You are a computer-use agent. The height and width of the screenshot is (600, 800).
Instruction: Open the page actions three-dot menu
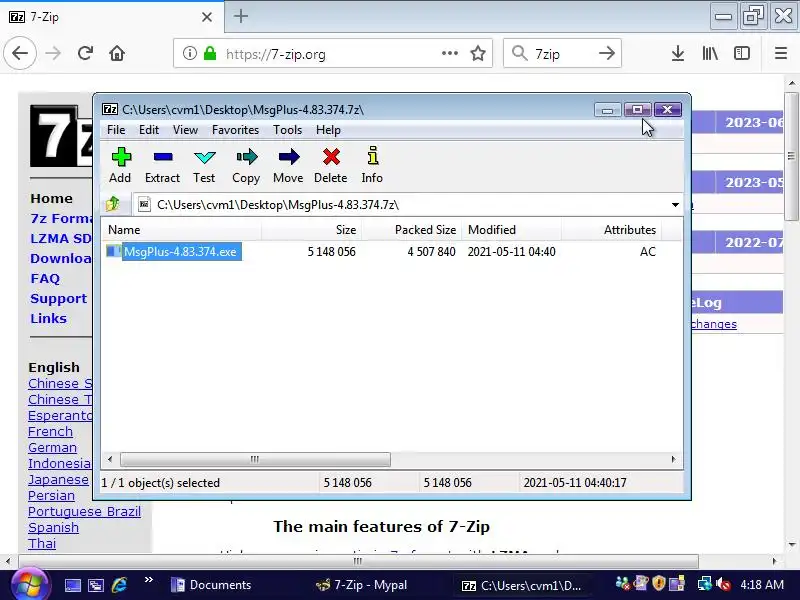pos(449,53)
